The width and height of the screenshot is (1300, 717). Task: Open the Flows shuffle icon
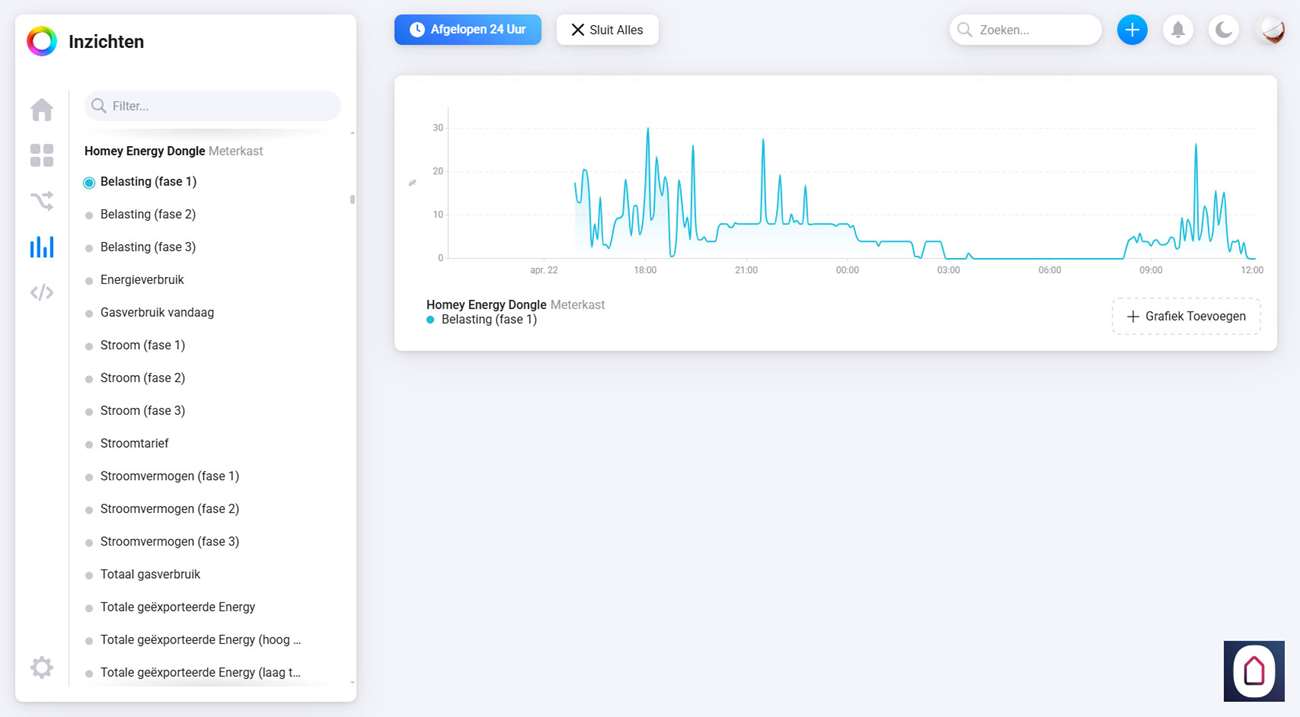click(42, 201)
